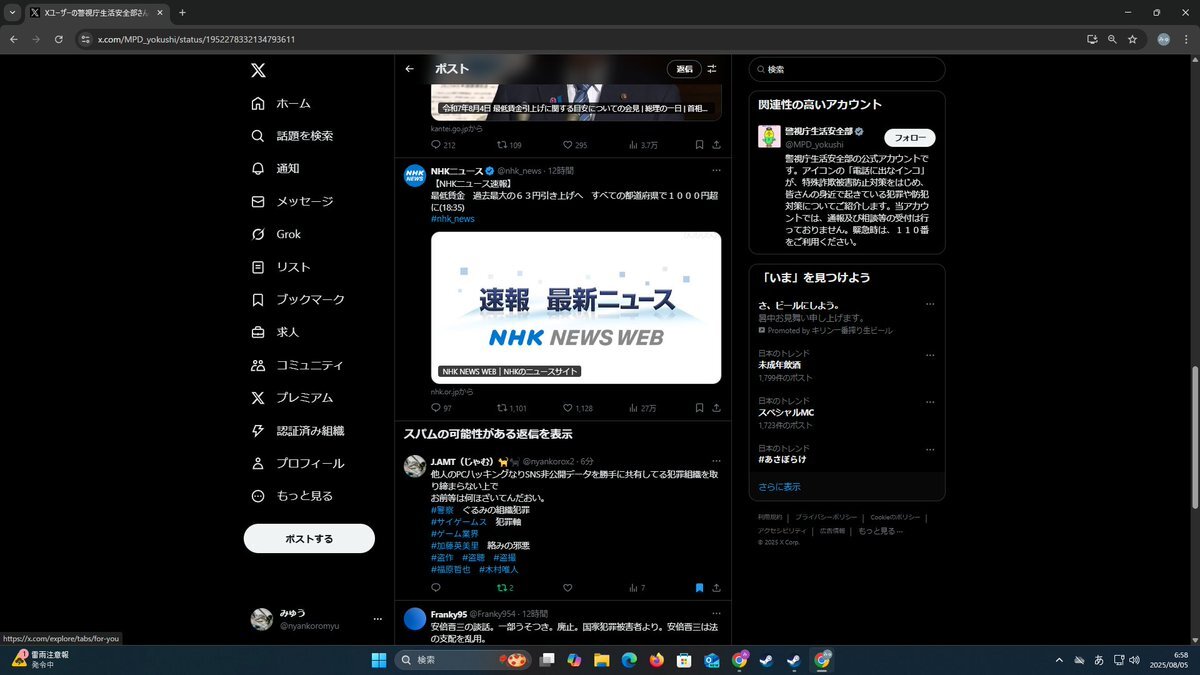Viewport: 1200px width, 675px height.
Task: Remove bookmark on J.AMT post
Action: coord(699,588)
